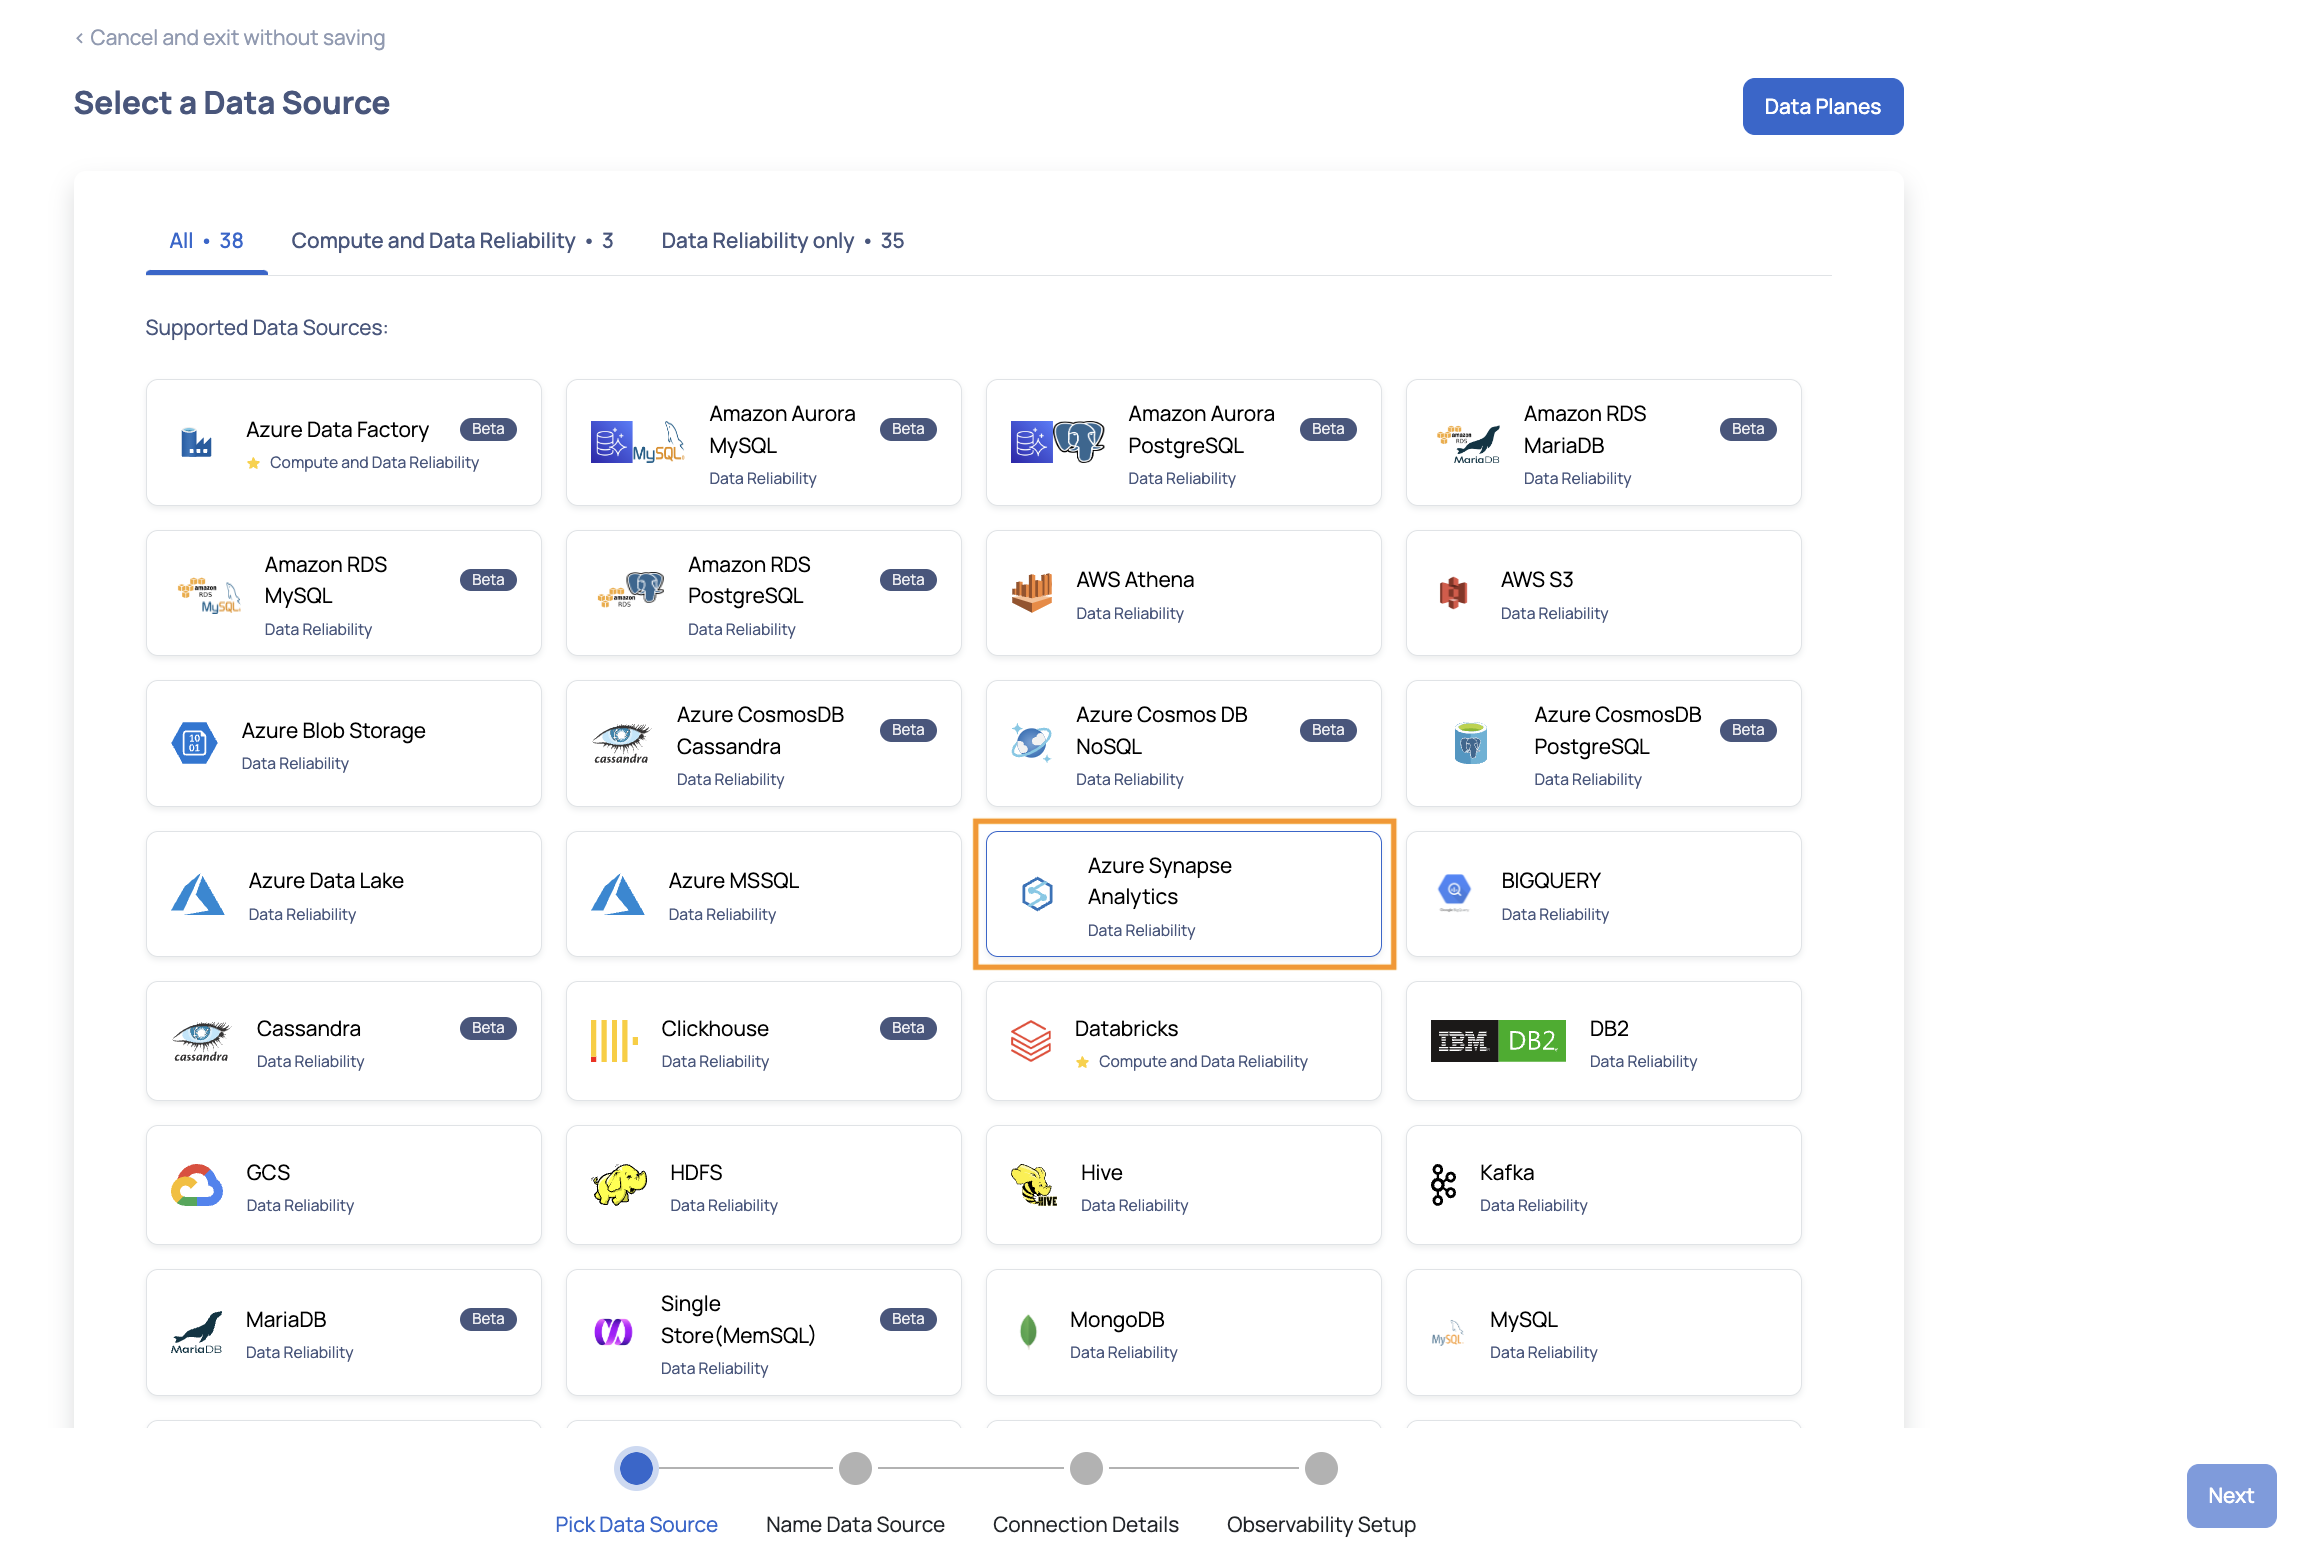Click the AWS Athena orange icon
Viewport: 2308px width, 1564px height.
click(1032, 593)
